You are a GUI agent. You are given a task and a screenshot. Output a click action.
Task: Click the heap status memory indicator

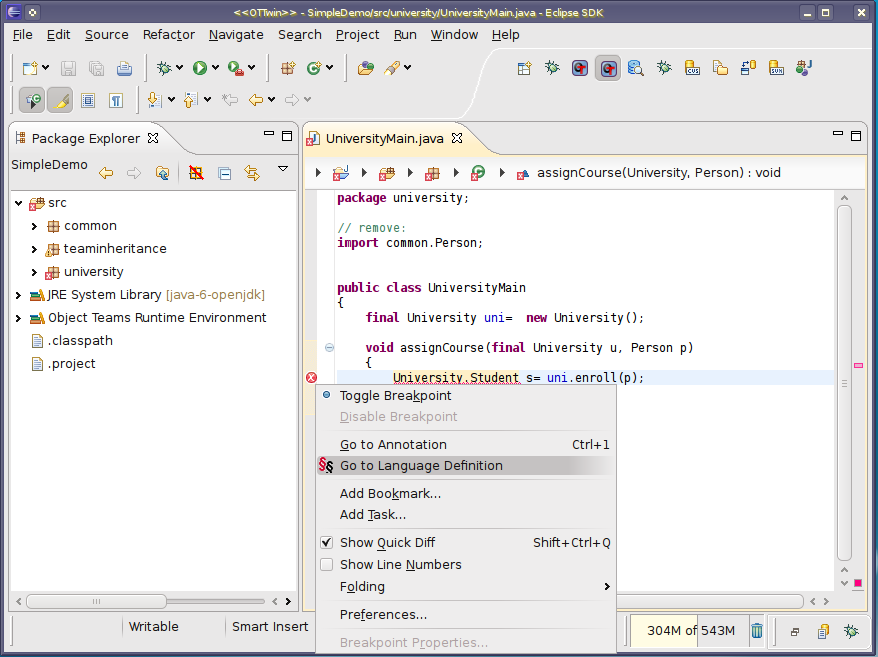(690, 631)
